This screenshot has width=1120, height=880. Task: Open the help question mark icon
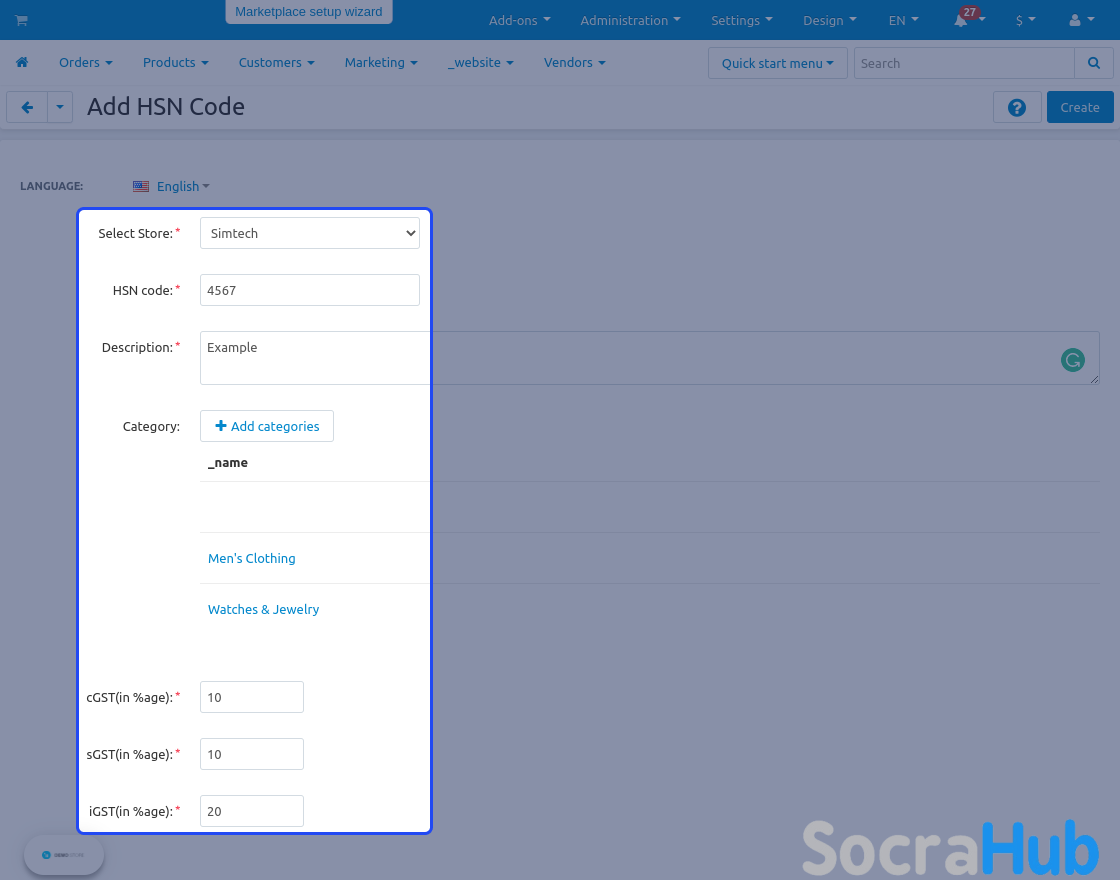click(x=1017, y=107)
